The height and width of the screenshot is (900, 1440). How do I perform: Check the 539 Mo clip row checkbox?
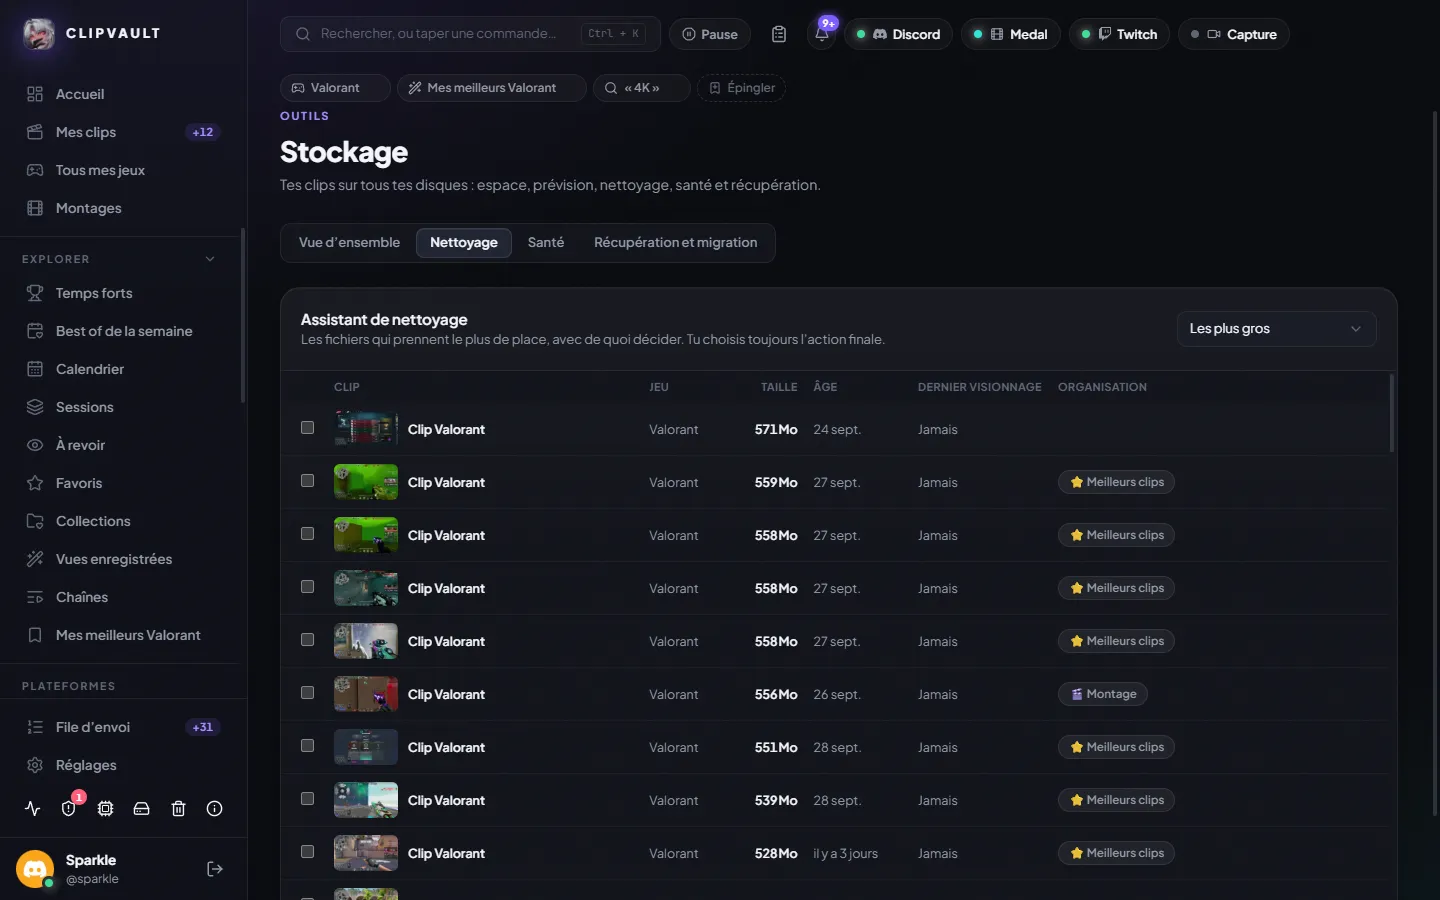pyautogui.click(x=308, y=799)
